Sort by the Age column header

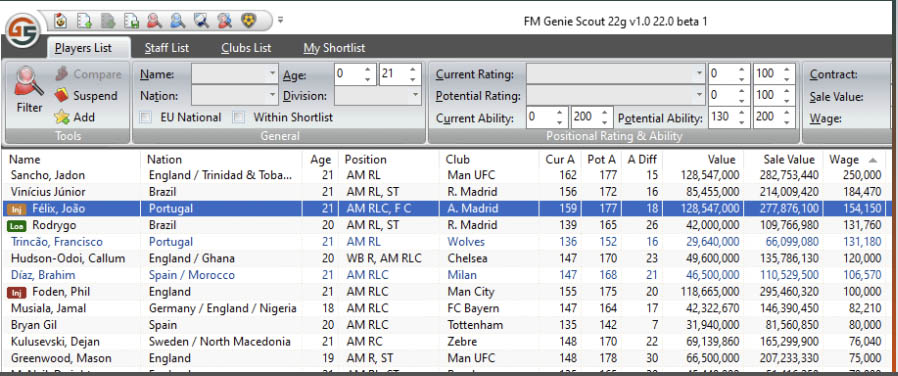[320, 160]
